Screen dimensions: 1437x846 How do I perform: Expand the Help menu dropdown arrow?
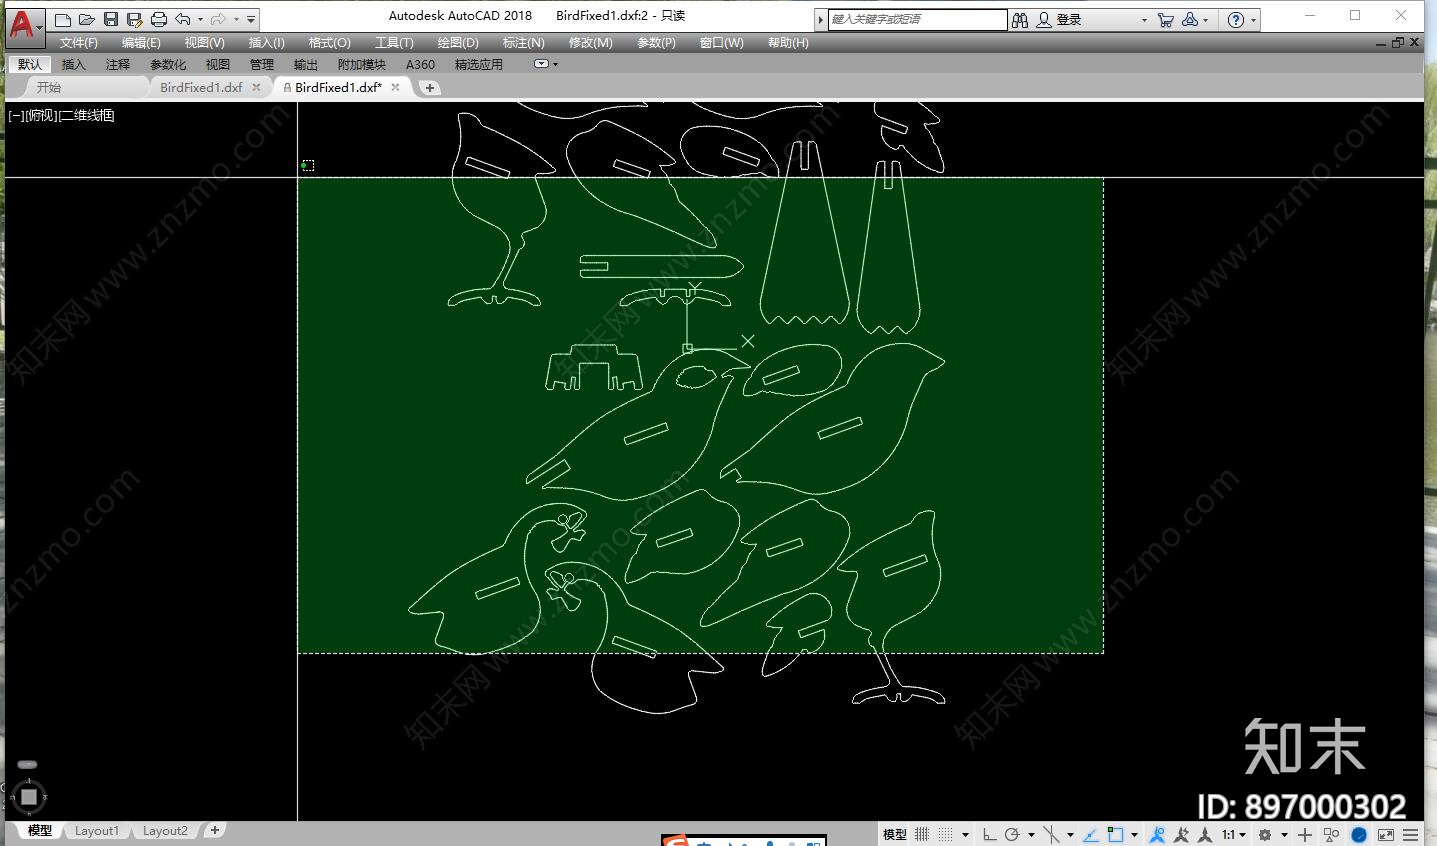tap(1253, 20)
